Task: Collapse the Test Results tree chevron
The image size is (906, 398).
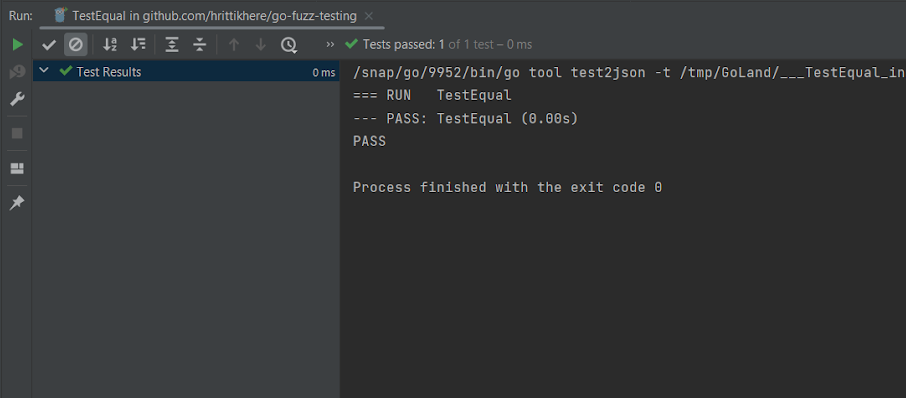Action: [x=43, y=71]
